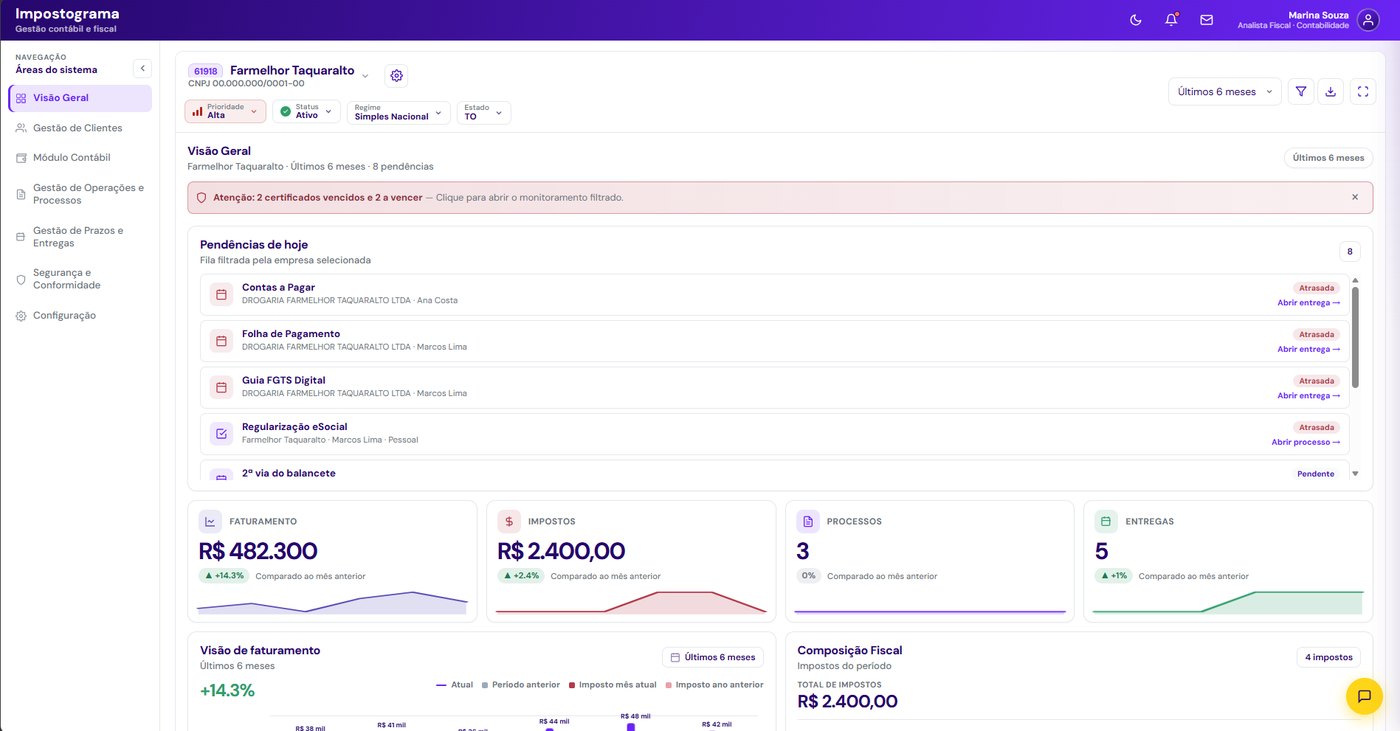Open notifications bell icon
1400x731 pixels.
pos(1171,20)
